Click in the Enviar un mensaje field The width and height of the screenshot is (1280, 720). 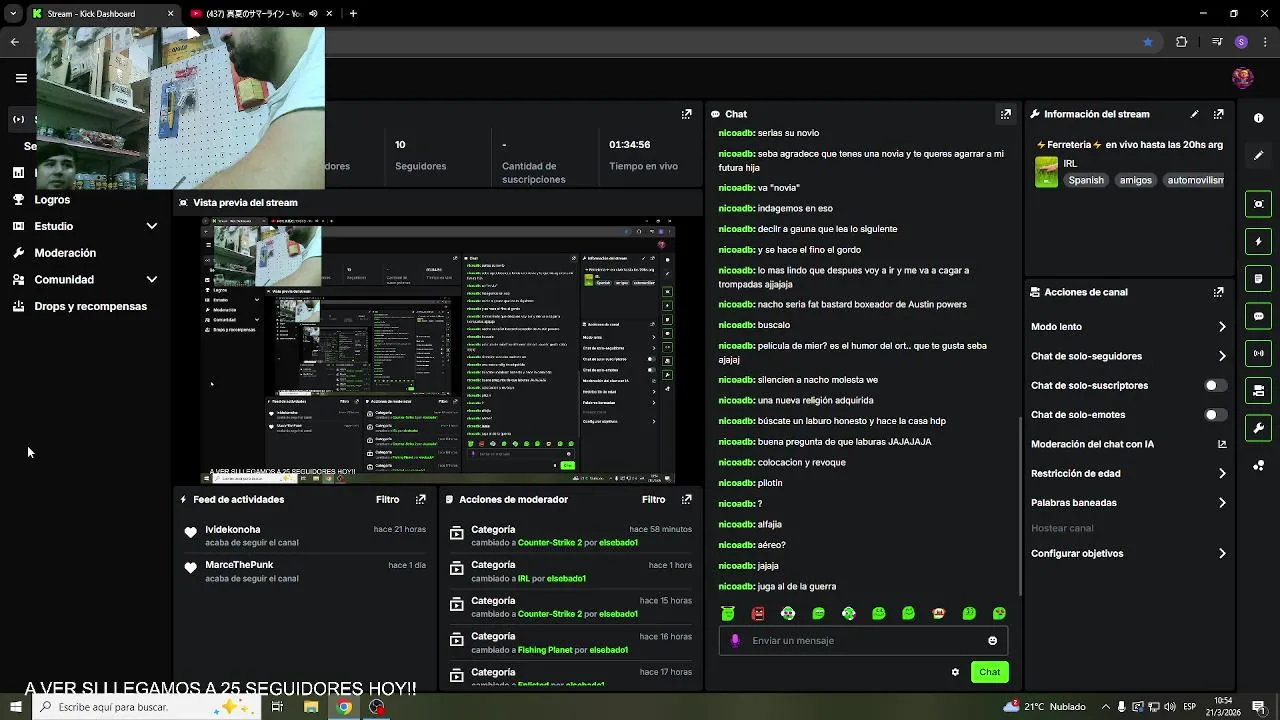863,641
